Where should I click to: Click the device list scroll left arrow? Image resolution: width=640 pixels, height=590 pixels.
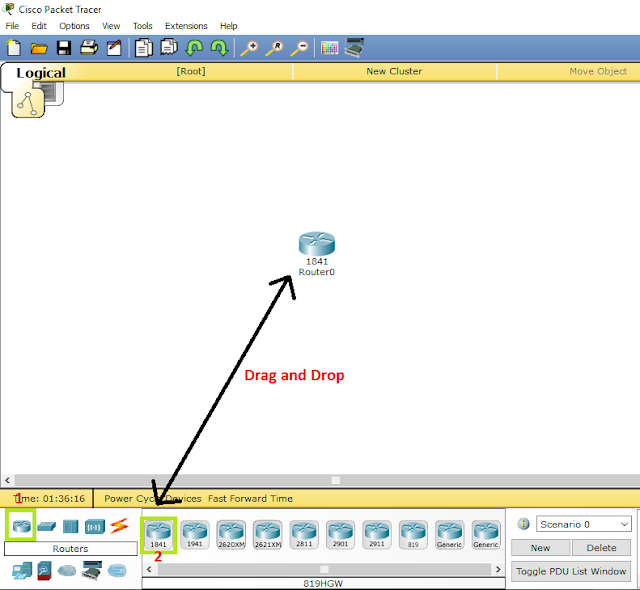pyautogui.click(x=149, y=569)
